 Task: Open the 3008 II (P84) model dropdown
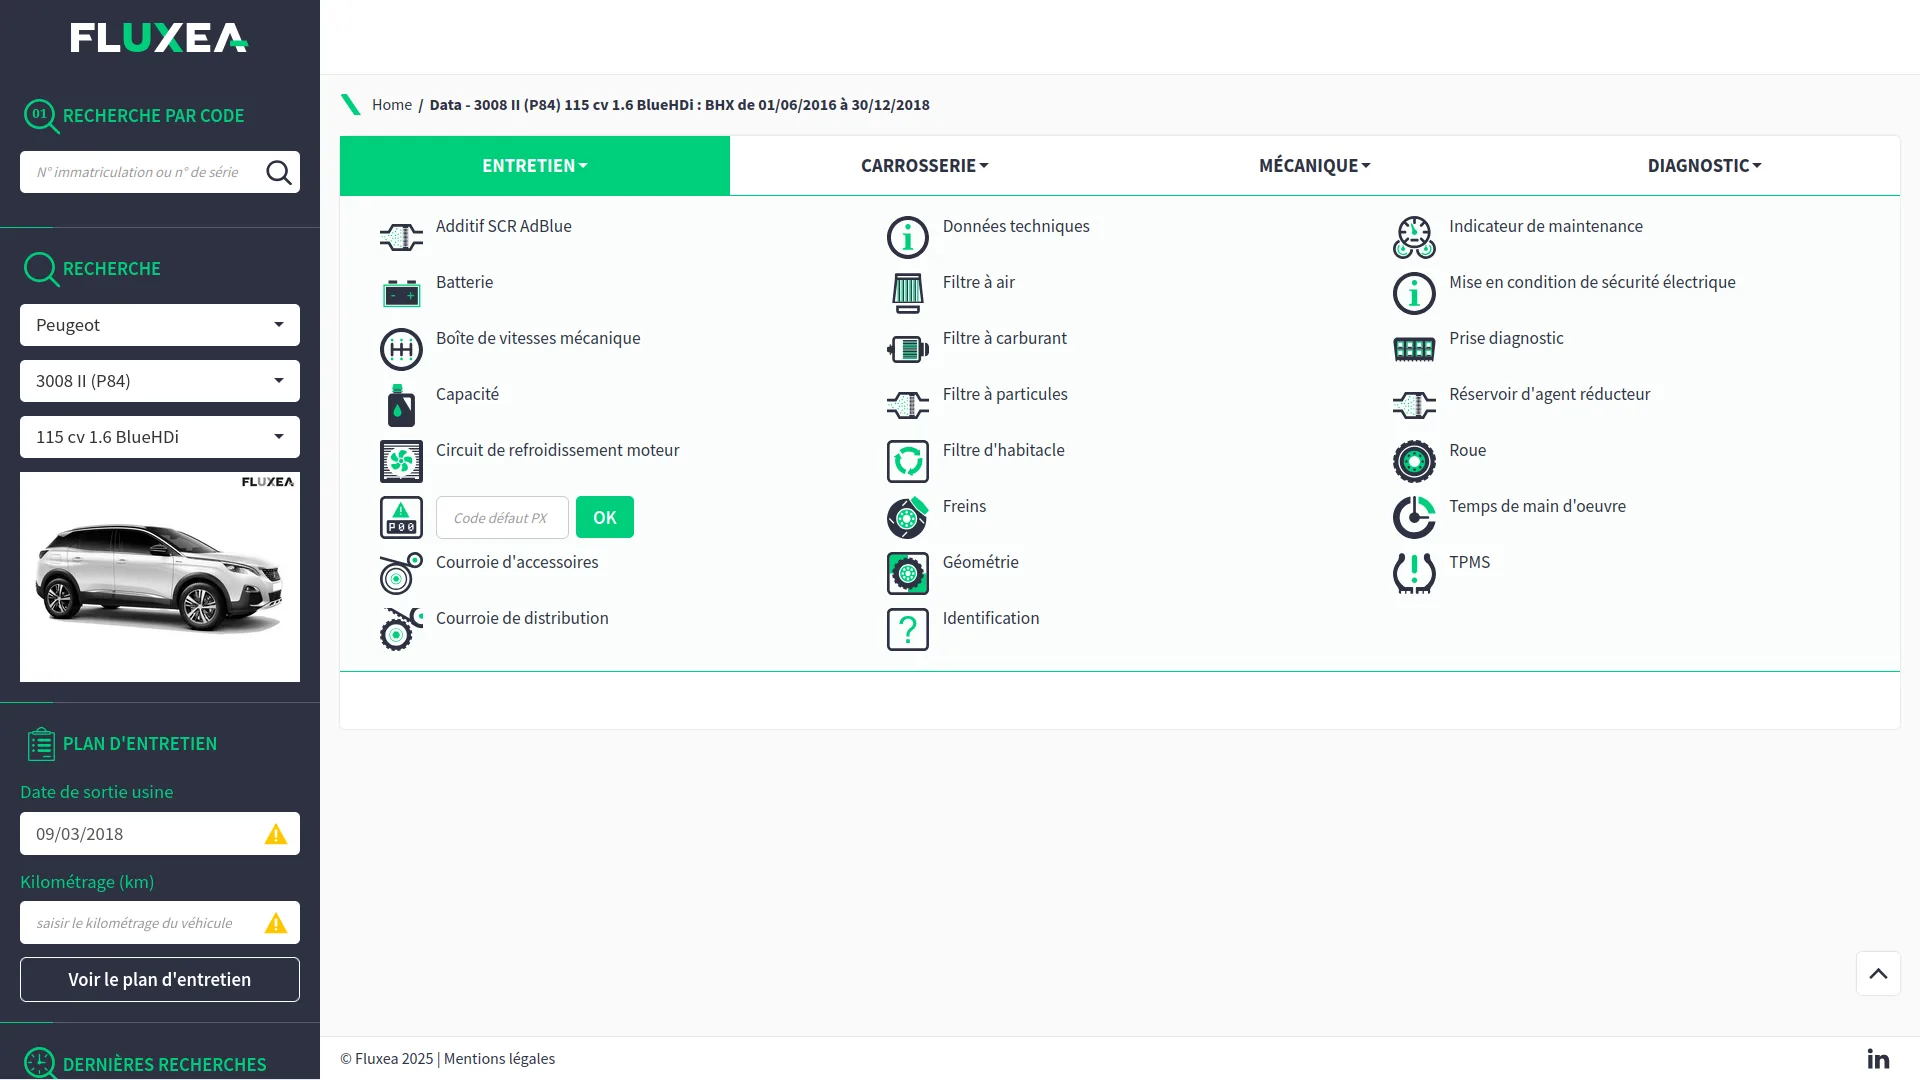coord(160,381)
